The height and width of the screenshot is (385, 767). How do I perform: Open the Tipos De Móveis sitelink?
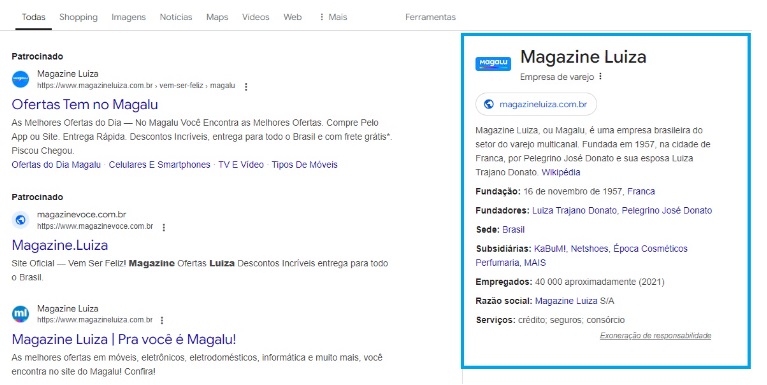[x=304, y=165]
